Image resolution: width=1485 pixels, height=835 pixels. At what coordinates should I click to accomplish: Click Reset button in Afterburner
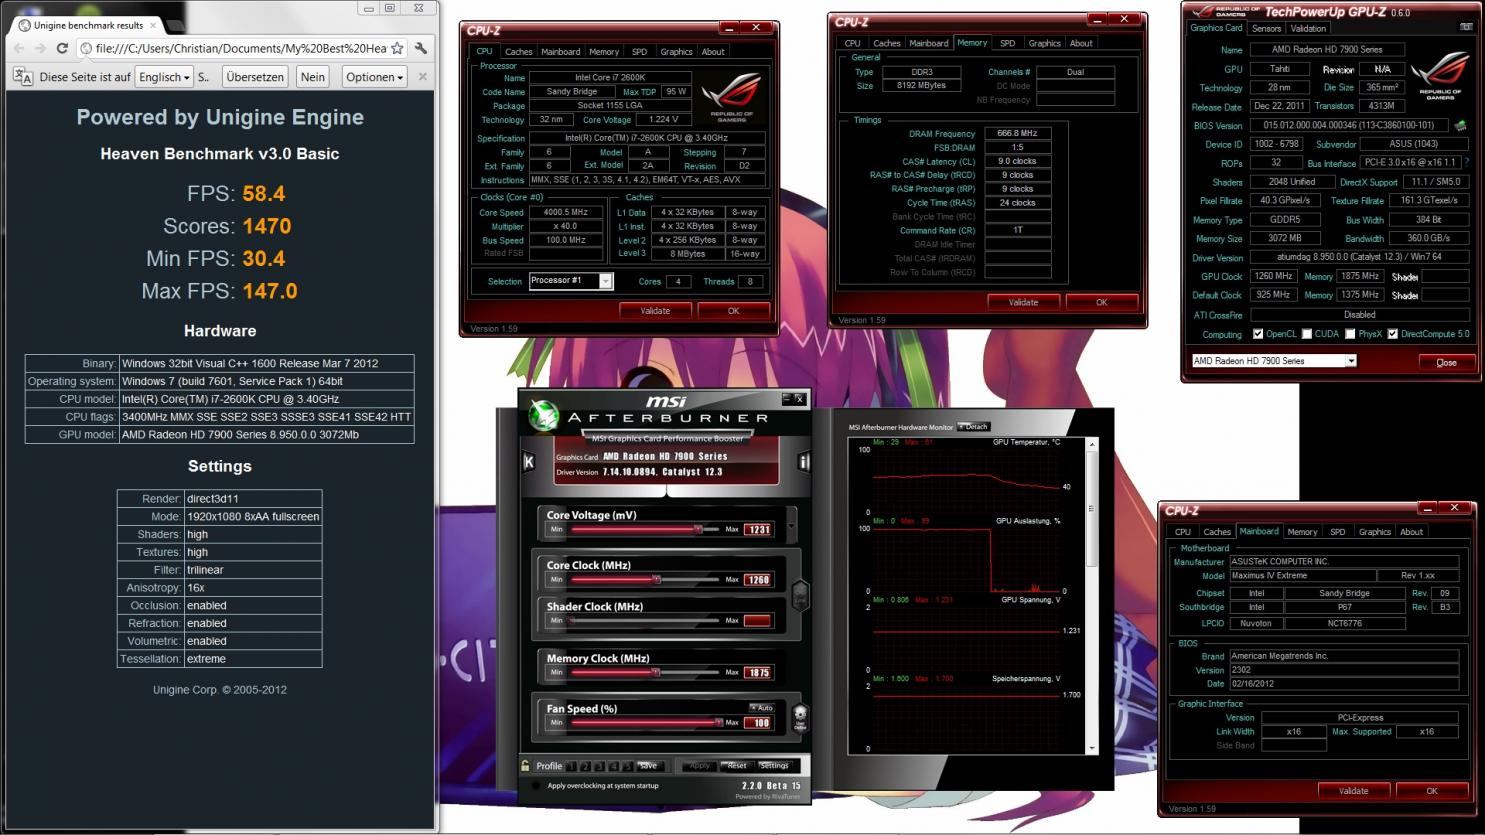(x=737, y=766)
